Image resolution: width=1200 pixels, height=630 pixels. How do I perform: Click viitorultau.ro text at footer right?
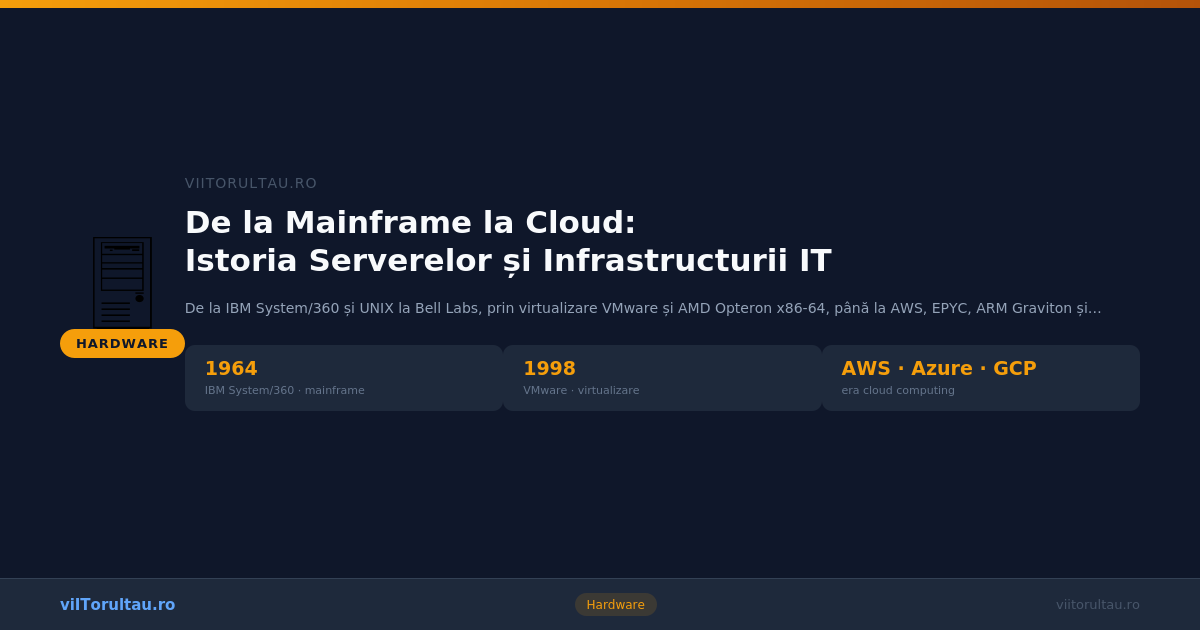pyautogui.click(x=1098, y=605)
